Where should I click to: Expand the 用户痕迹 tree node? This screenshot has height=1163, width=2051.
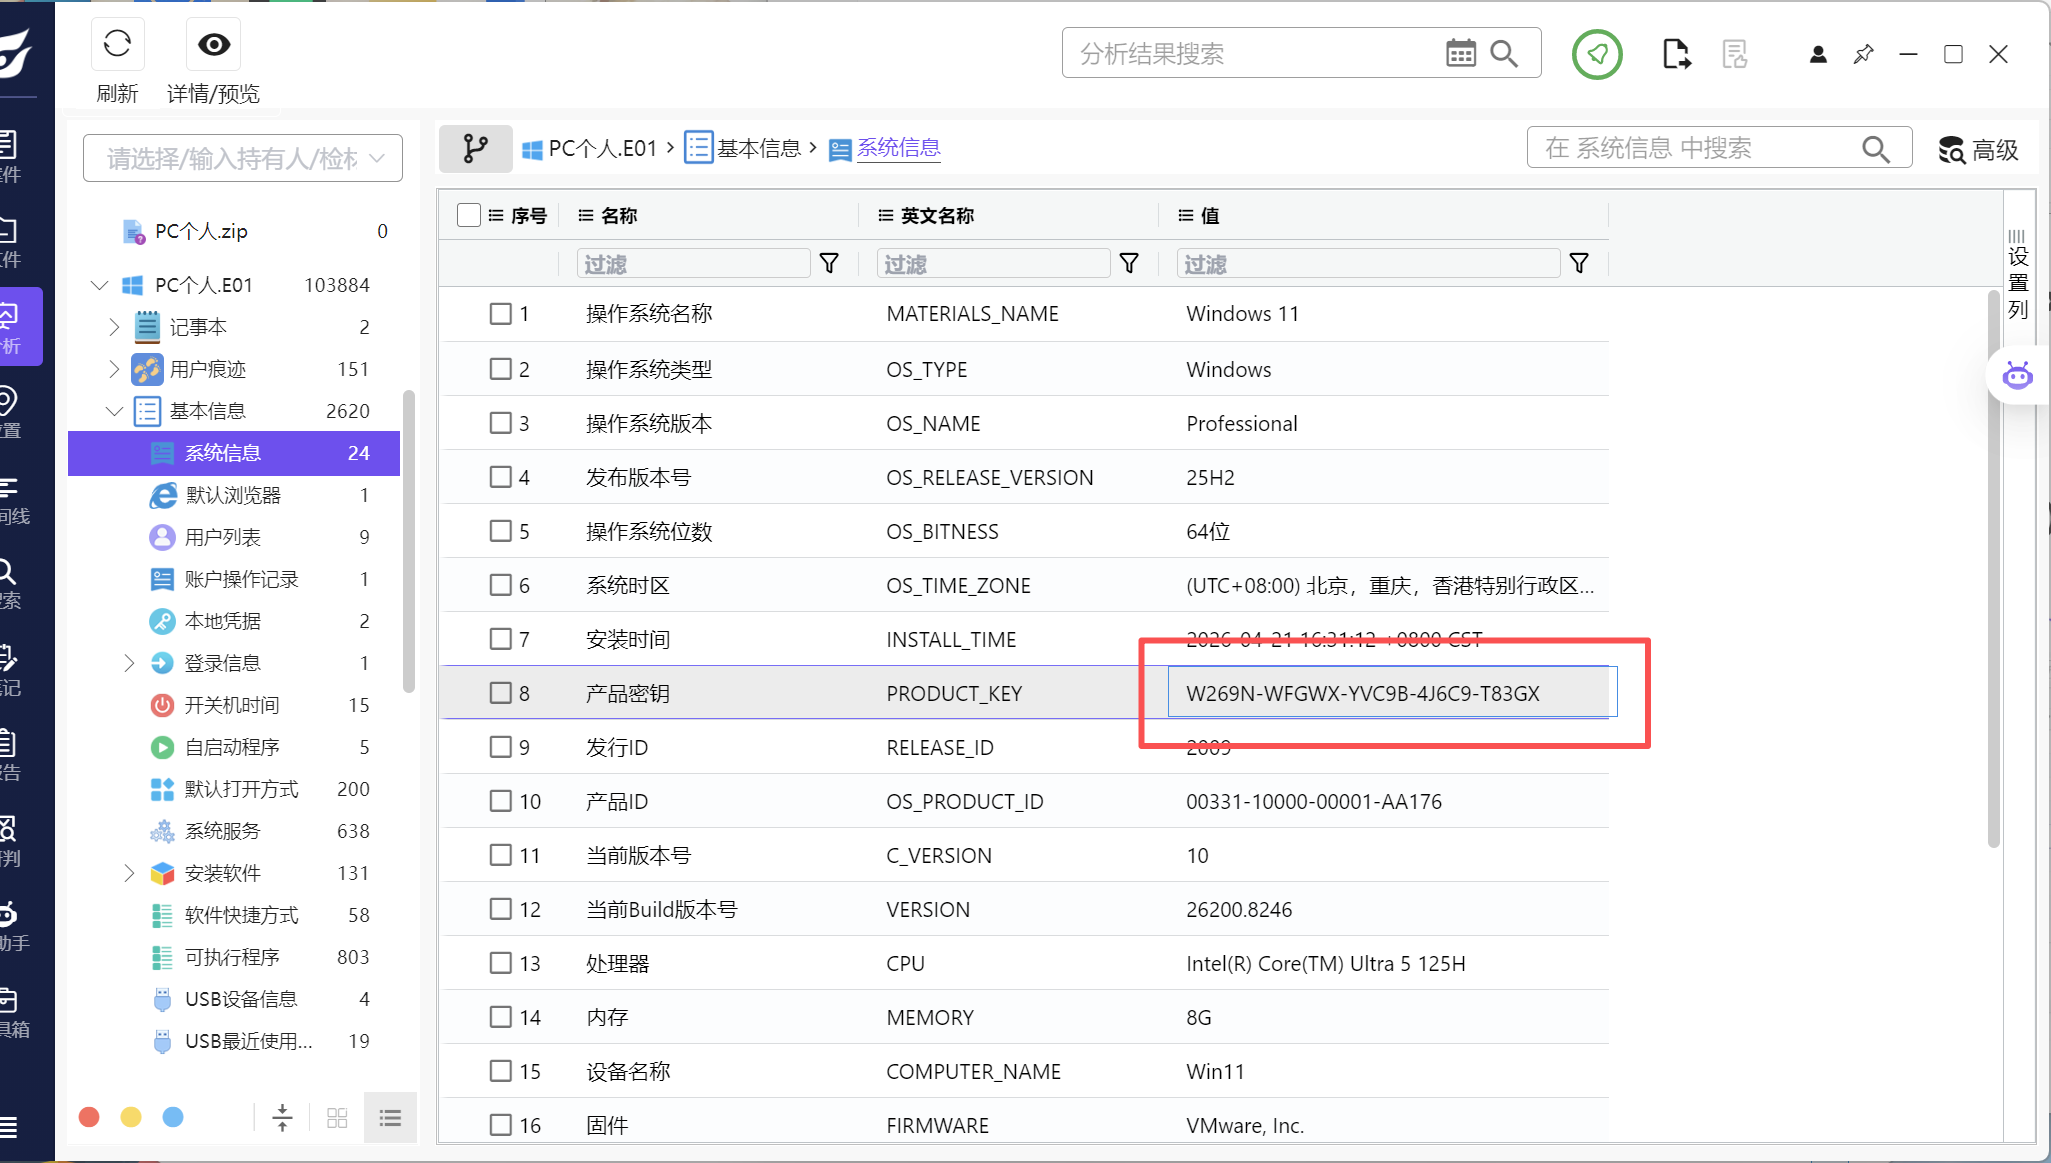(113, 369)
